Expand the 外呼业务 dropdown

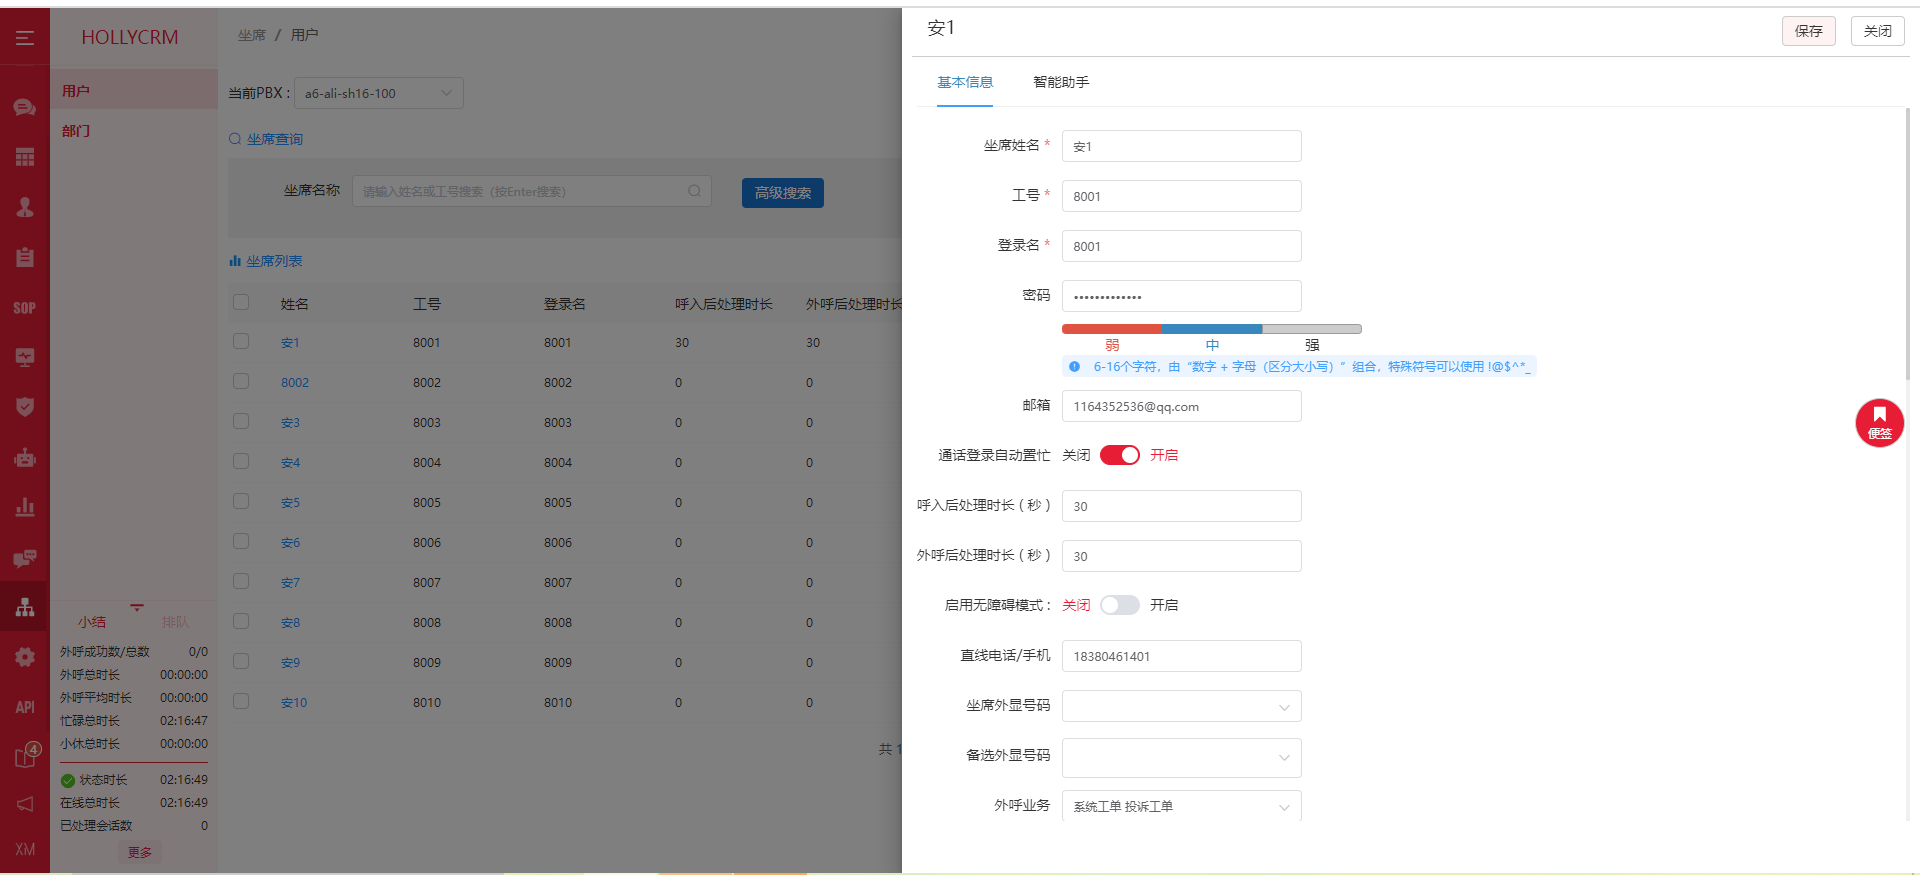tap(1181, 806)
